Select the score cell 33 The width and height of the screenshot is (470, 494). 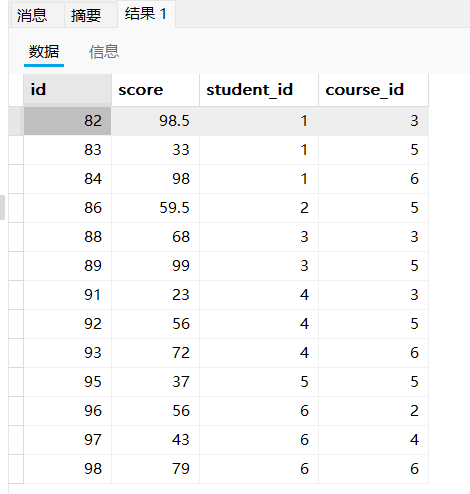point(155,150)
